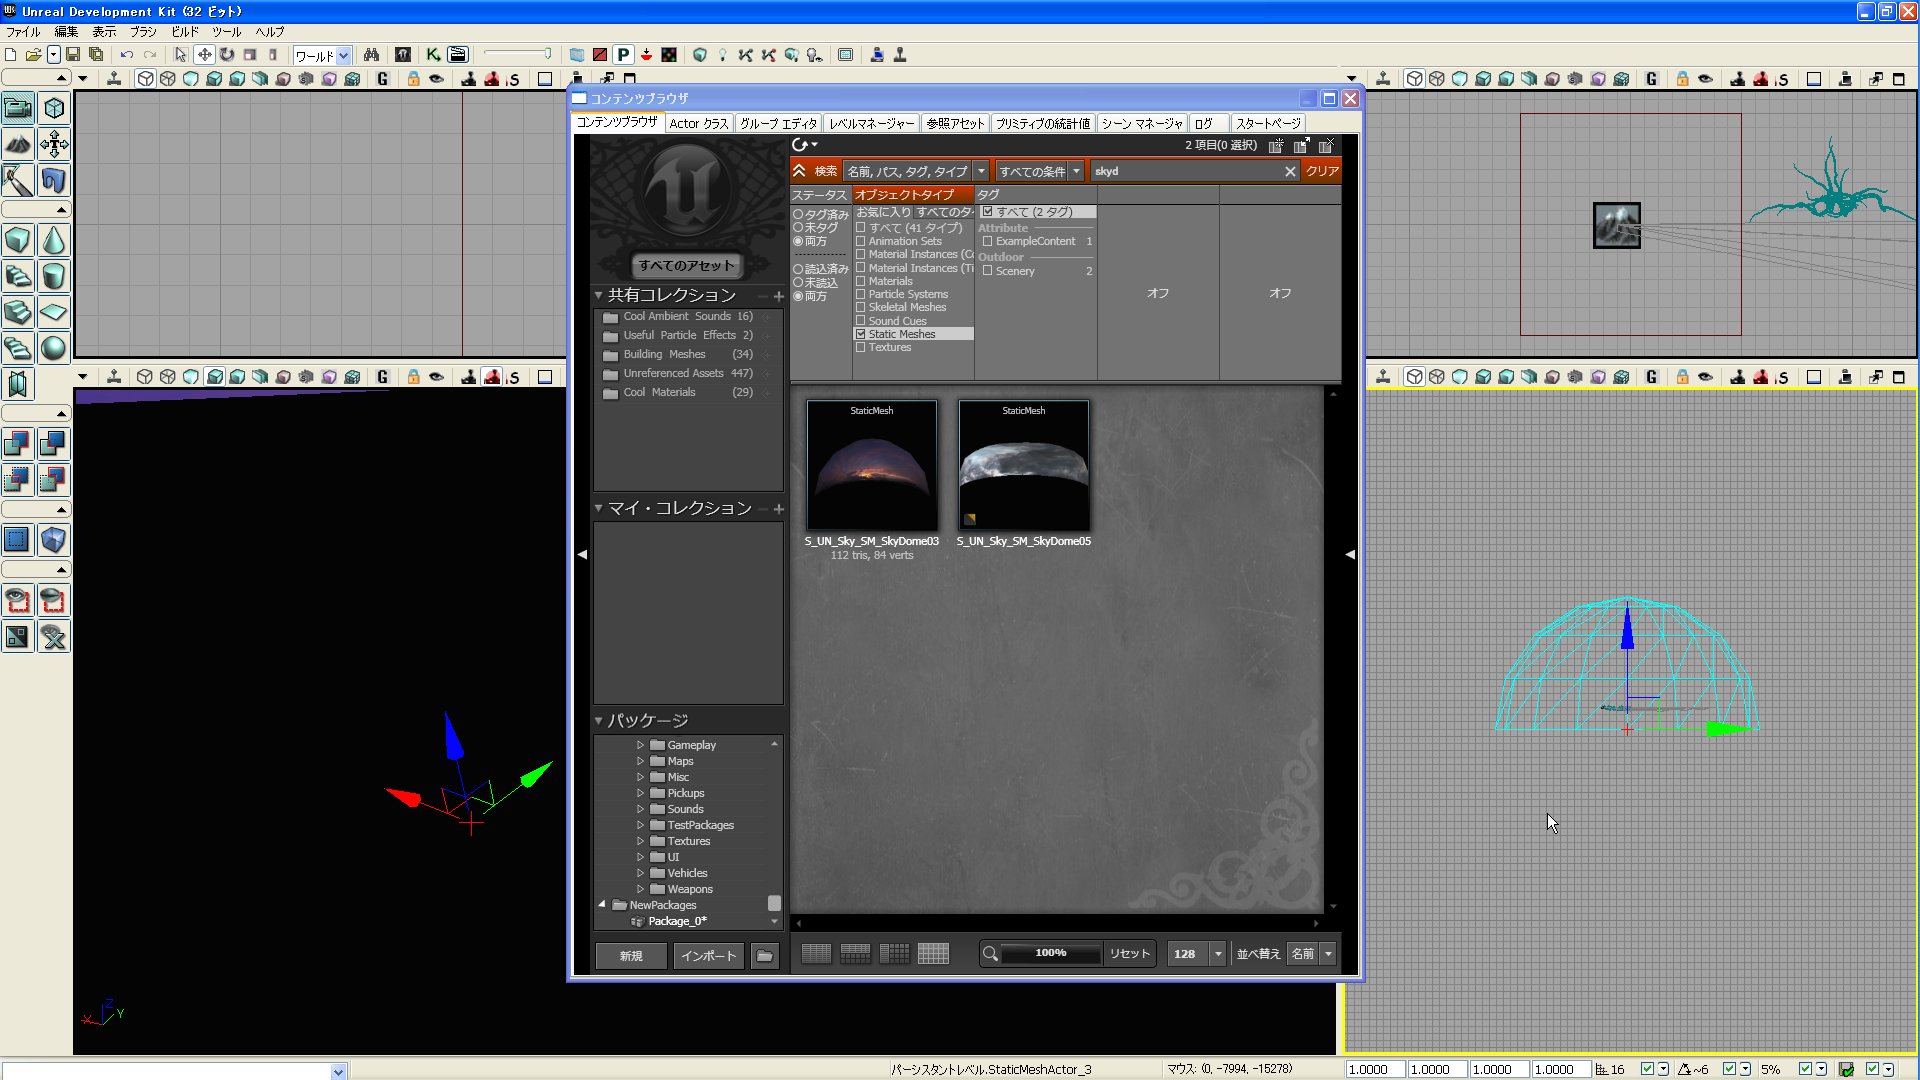1920x1080 pixels.
Task: Open Kismet editor with K icon
Action: pos(433,55)
